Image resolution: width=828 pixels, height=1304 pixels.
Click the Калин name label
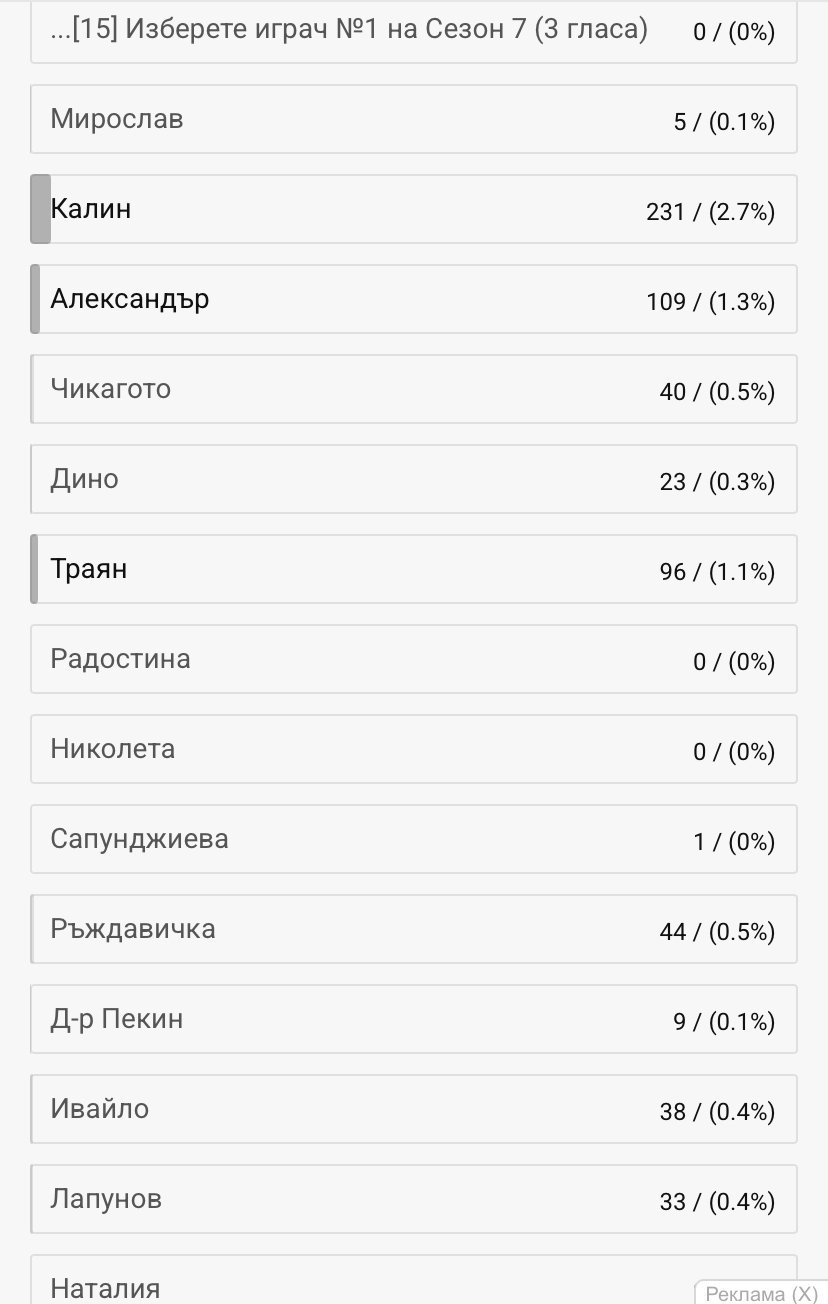click(91, 209)
